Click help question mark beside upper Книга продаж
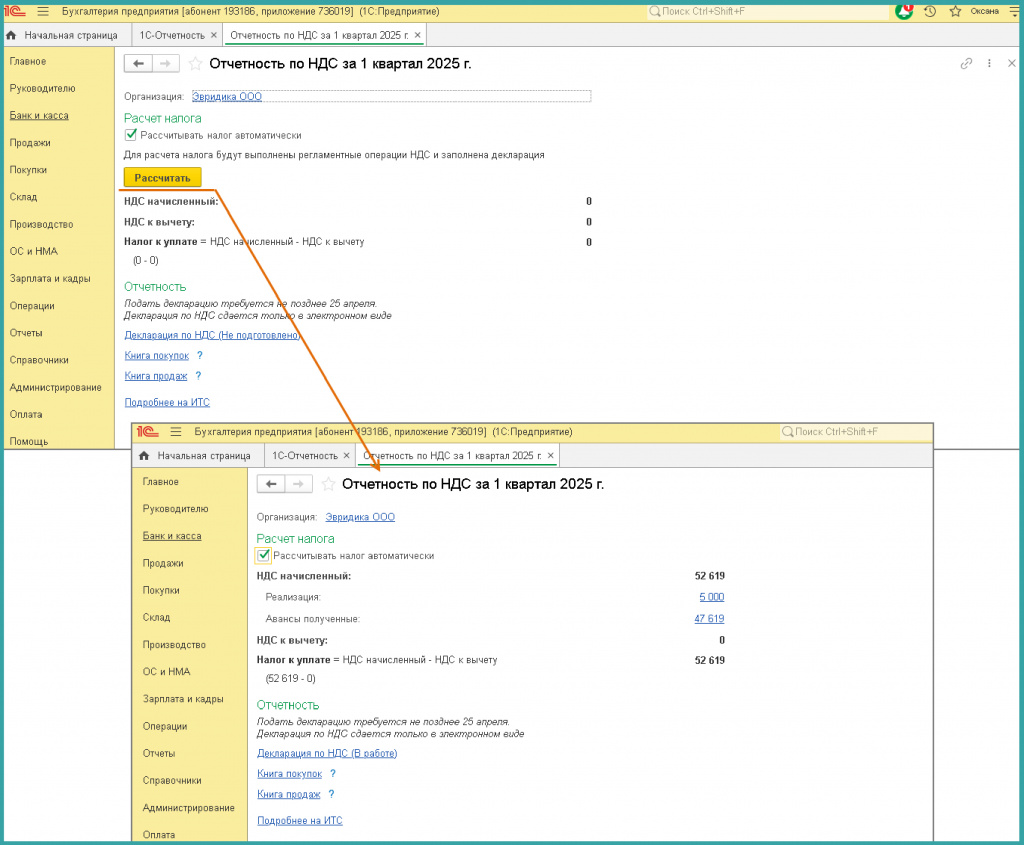Image resolution: width=1024 pixels, height=845 pixels. [x=199, y=375]
